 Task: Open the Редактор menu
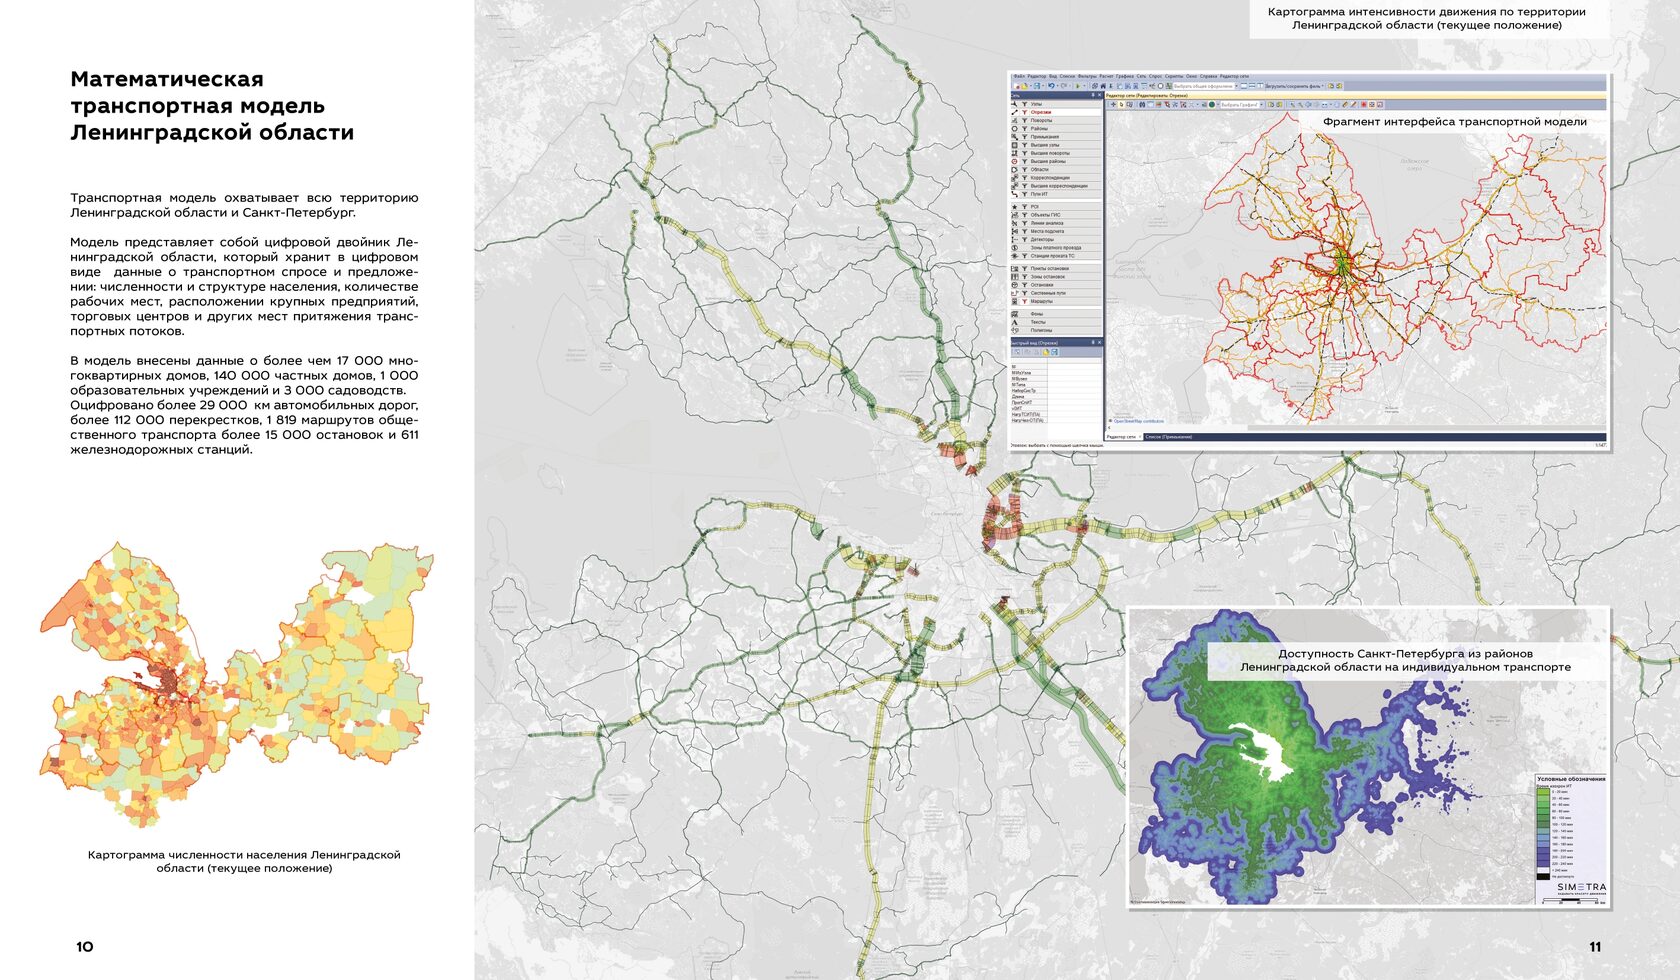point(1037,76)
